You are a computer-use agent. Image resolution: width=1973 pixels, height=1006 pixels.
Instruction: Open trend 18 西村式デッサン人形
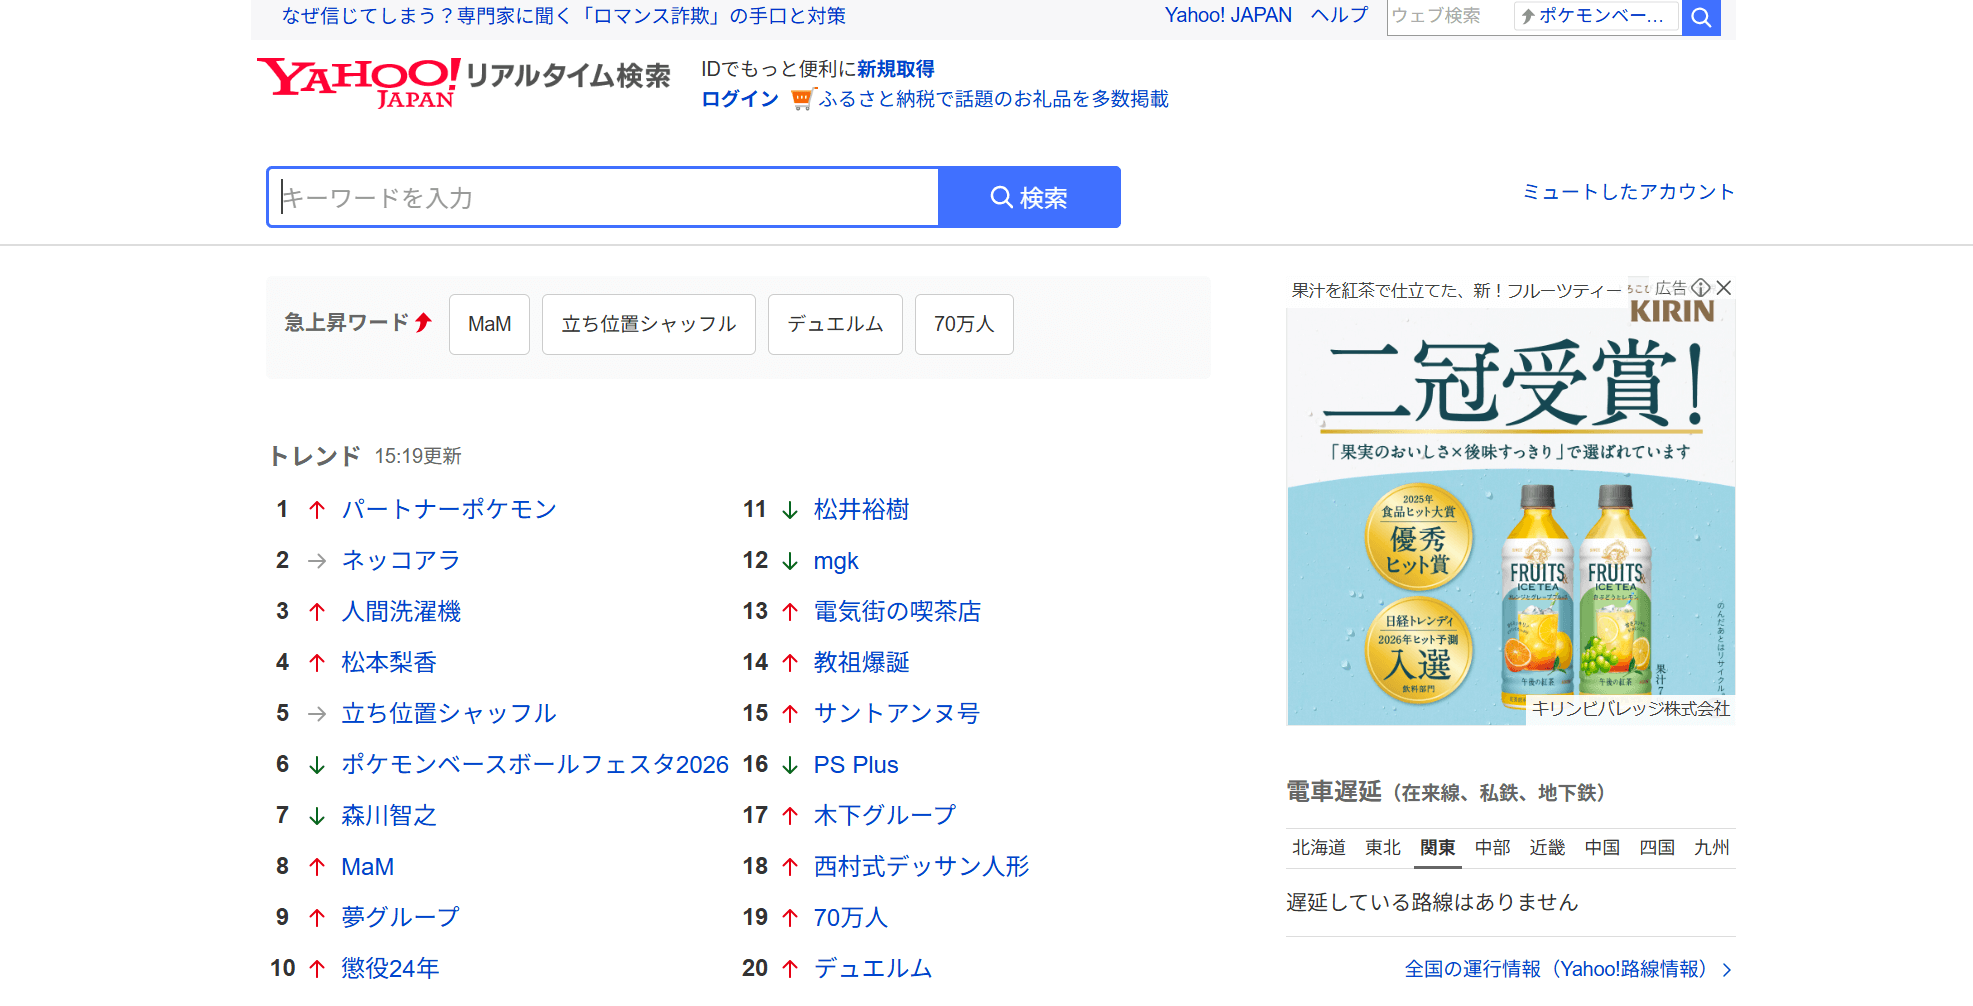click(921, 866)
